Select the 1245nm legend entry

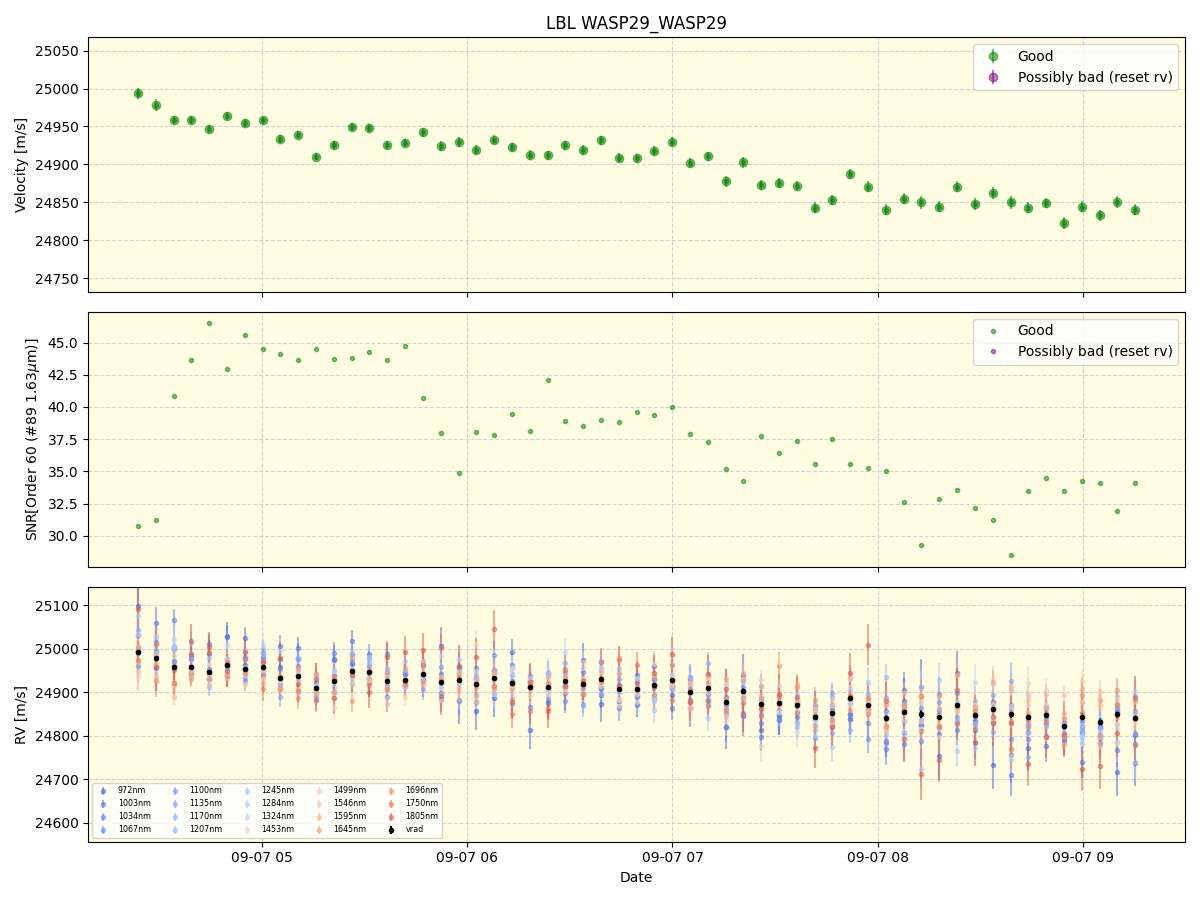[x=277, y=791]
